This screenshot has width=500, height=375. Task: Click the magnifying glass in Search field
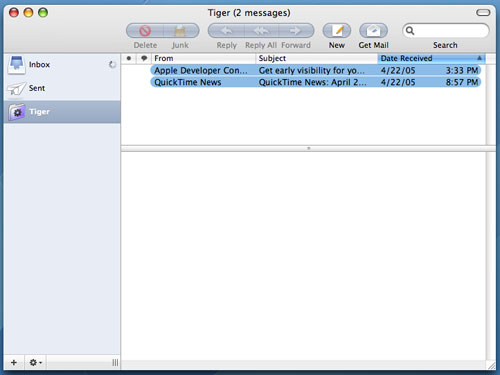410,31
